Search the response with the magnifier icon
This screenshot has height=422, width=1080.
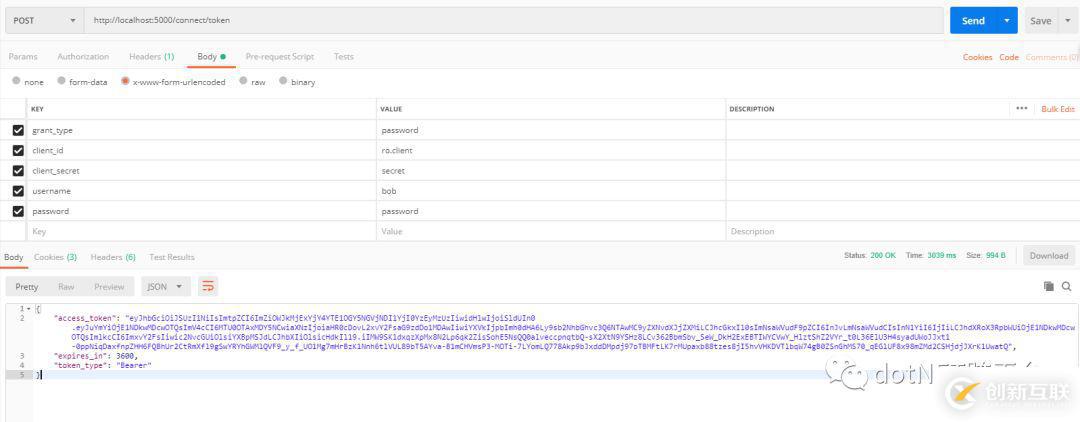coord(1066,286)
